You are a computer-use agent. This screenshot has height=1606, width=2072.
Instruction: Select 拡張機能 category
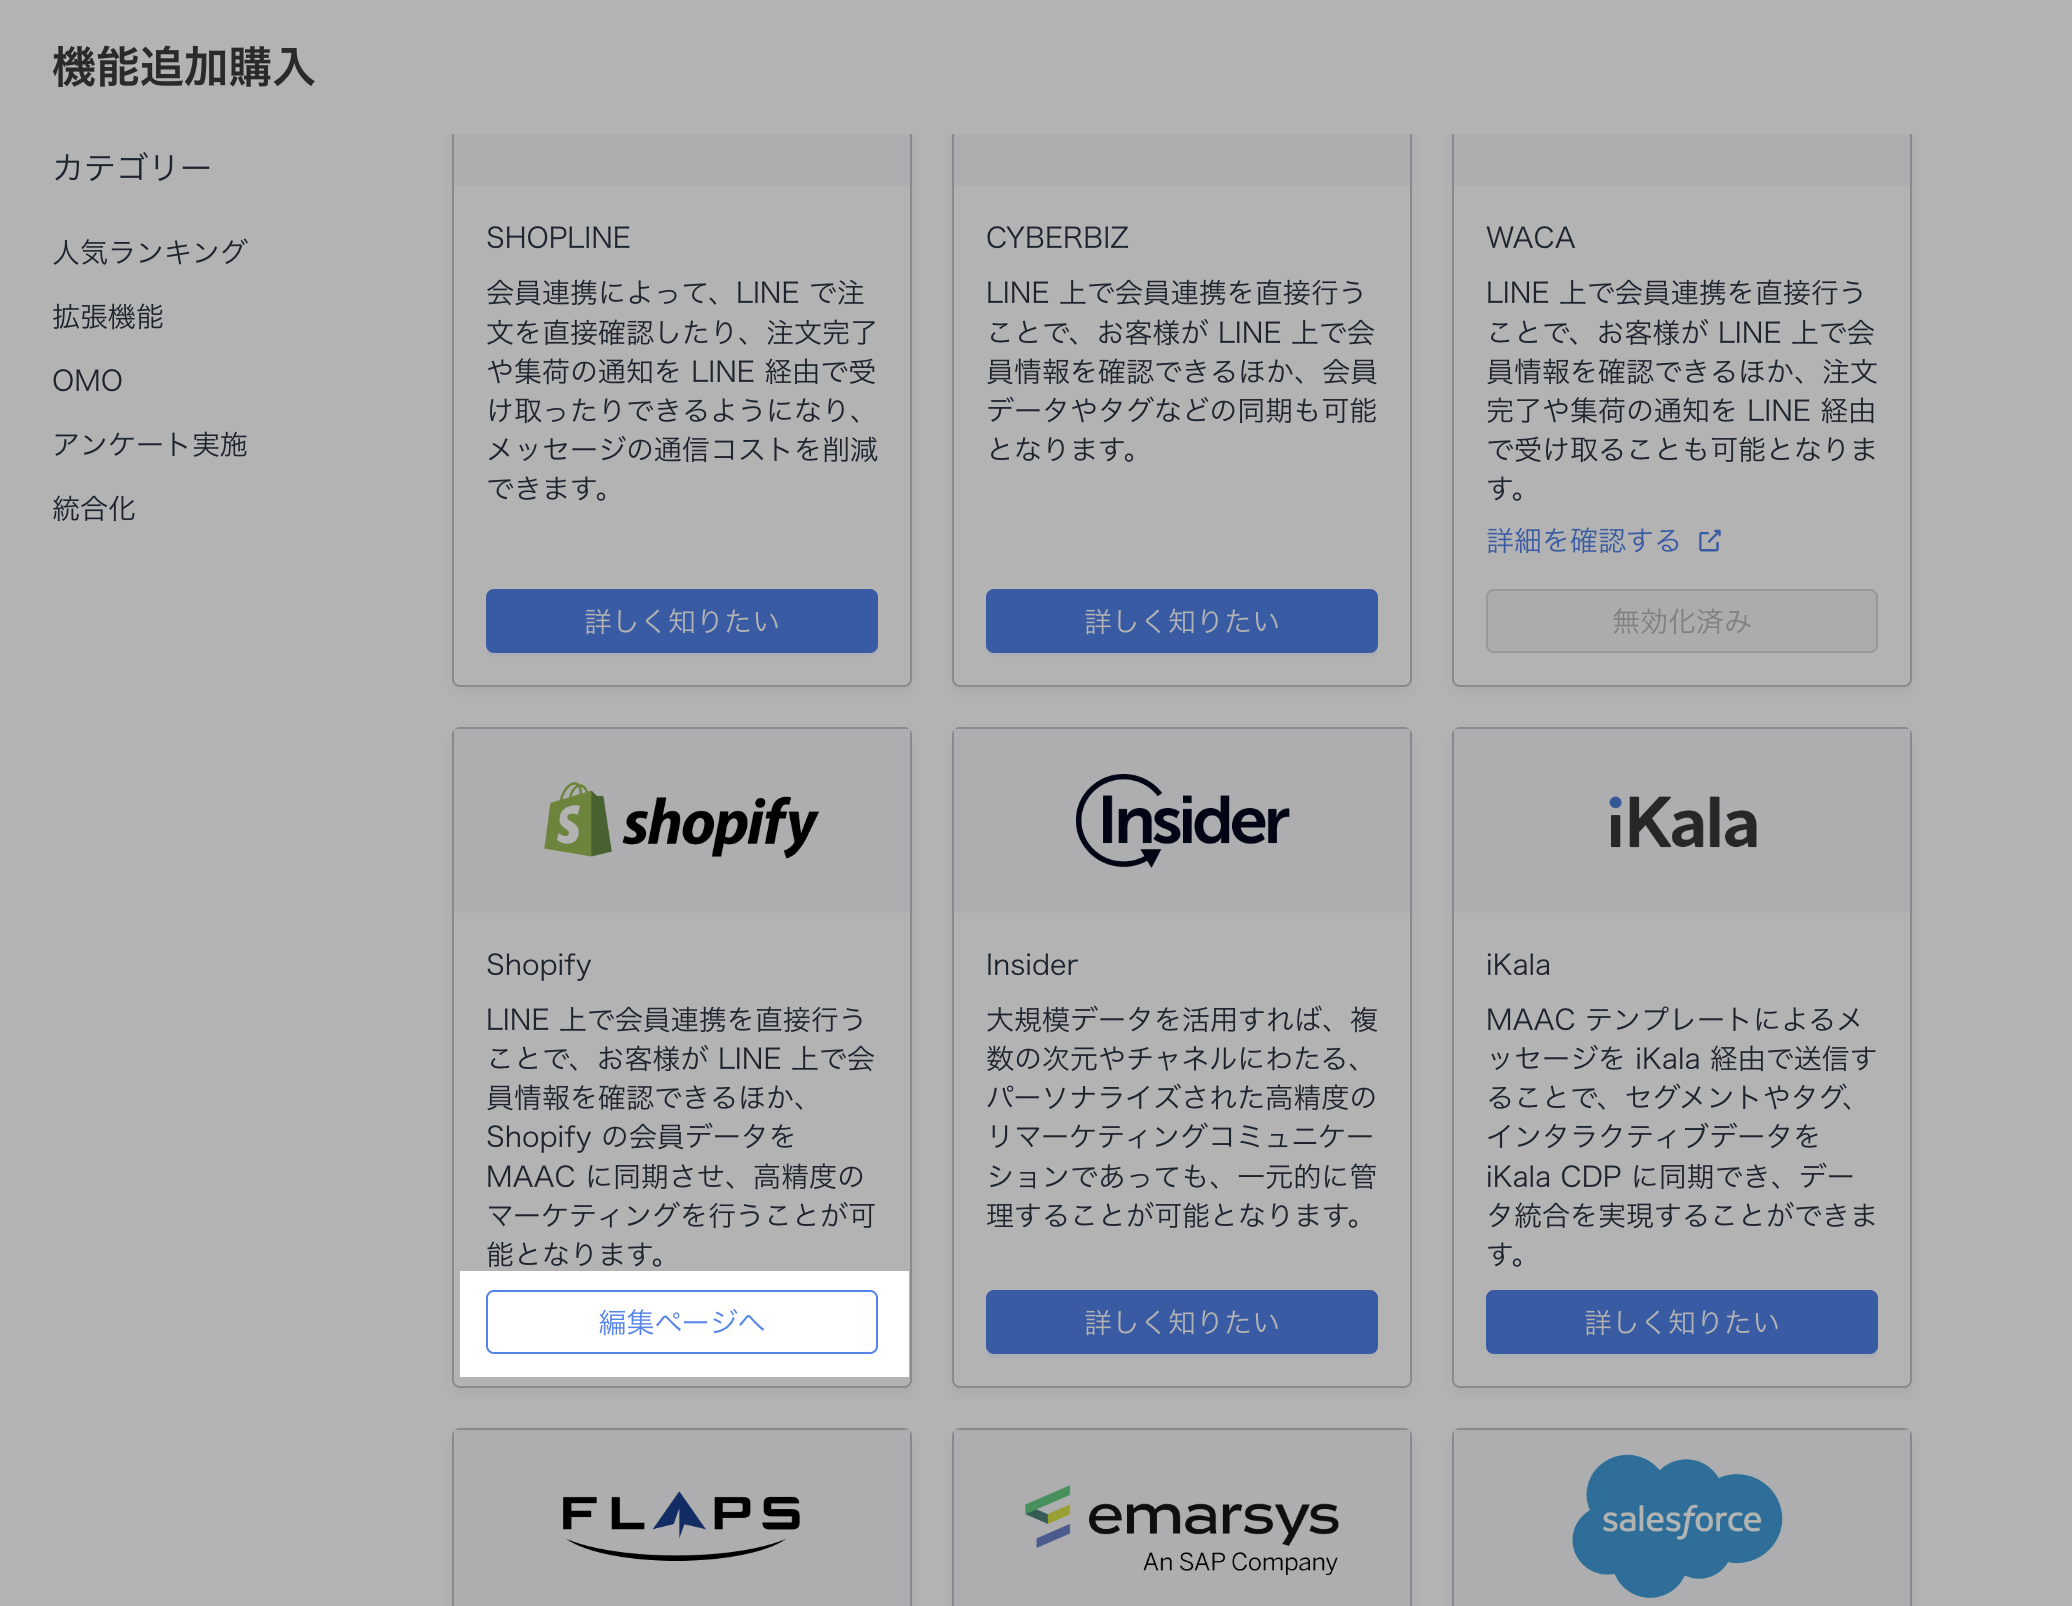pyautogui.click(x=108, y=317)
